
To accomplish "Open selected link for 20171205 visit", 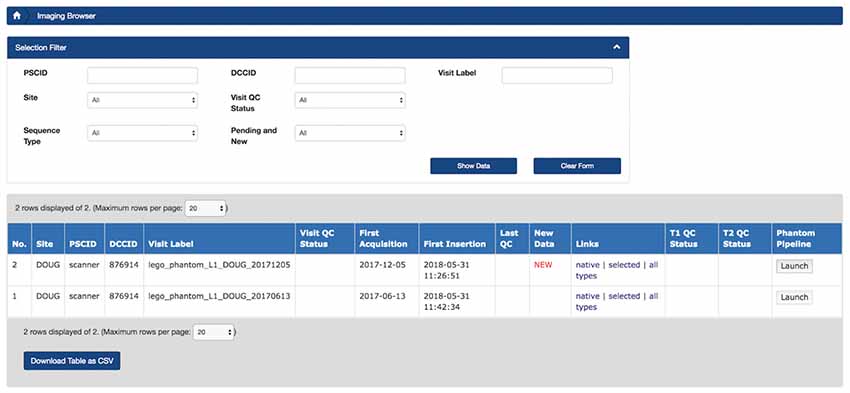I will (x=624, y=265).
